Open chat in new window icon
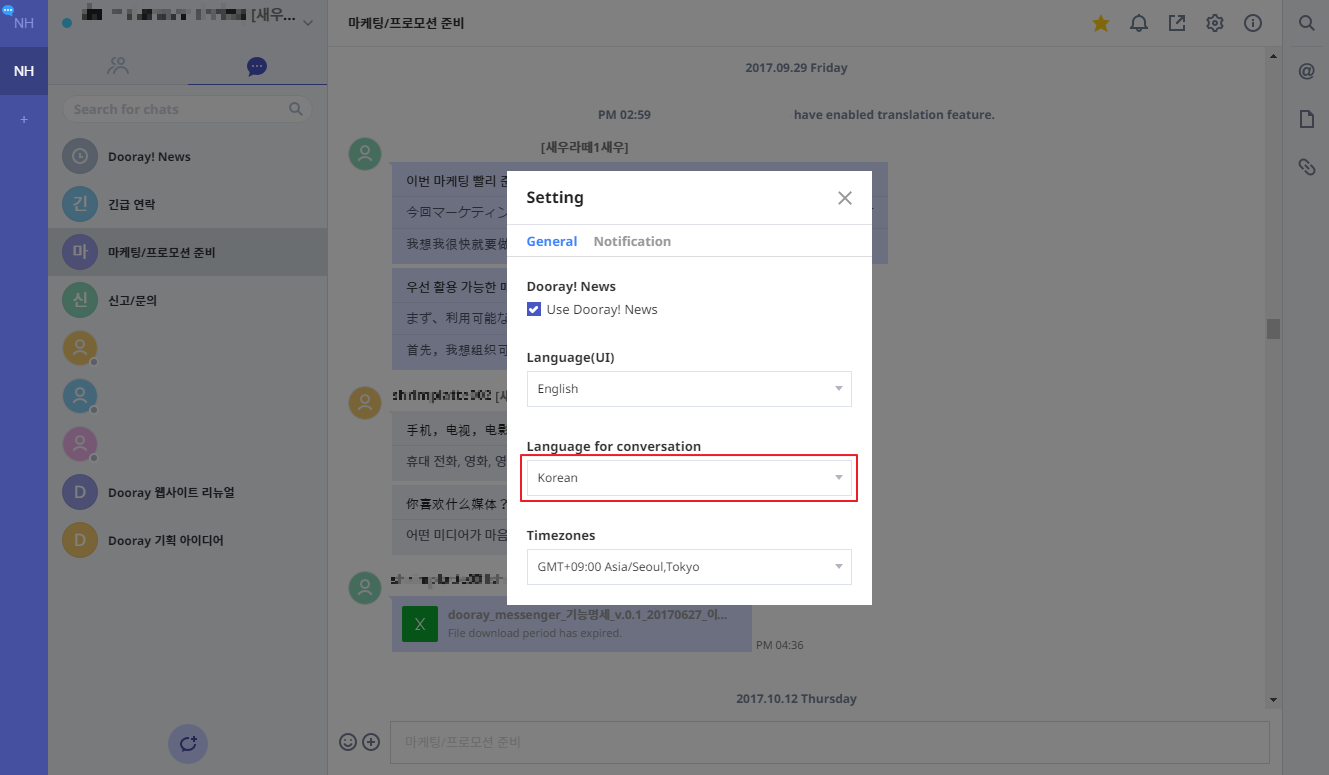The height and width of the screenshot is (775, 1329). [x=1177, y=23]
